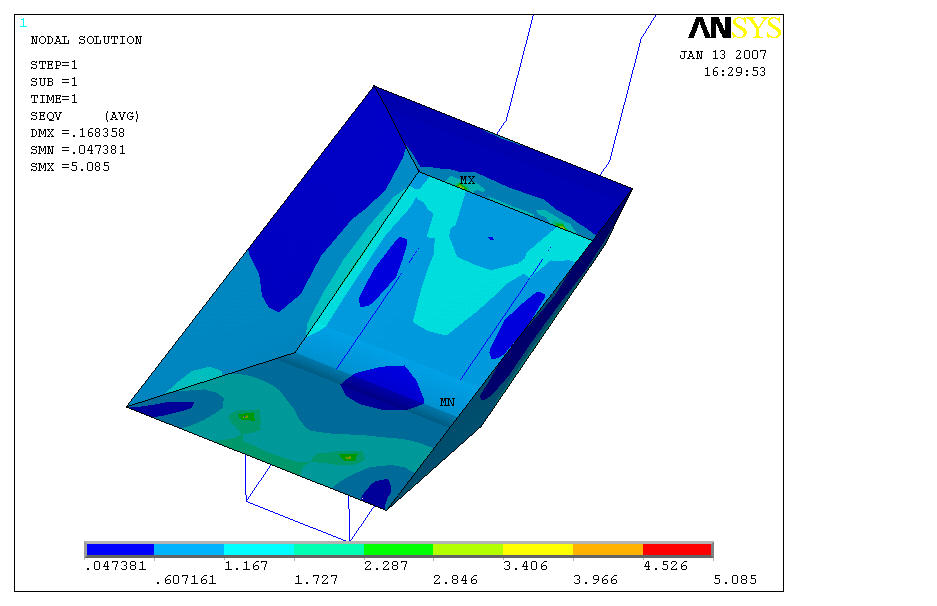937x606 pixels.
Task: Click the MX maximum stress marker
Action: (x=467, y=181)
